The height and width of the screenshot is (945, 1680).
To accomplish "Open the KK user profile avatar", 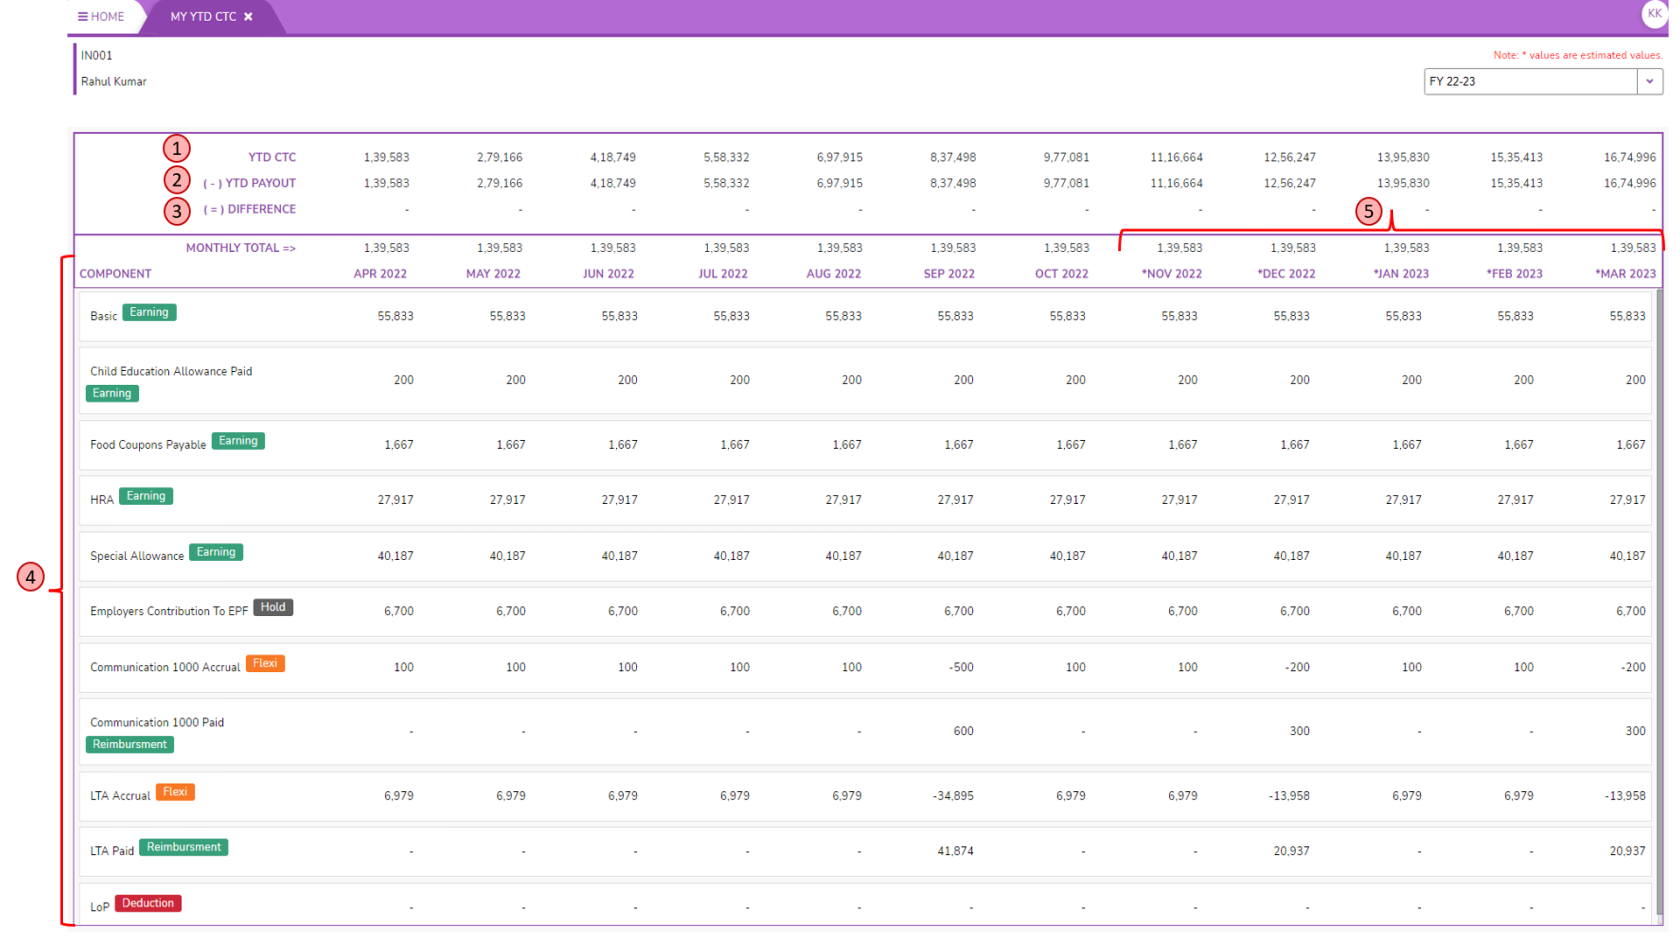I will coord(1654,14).
